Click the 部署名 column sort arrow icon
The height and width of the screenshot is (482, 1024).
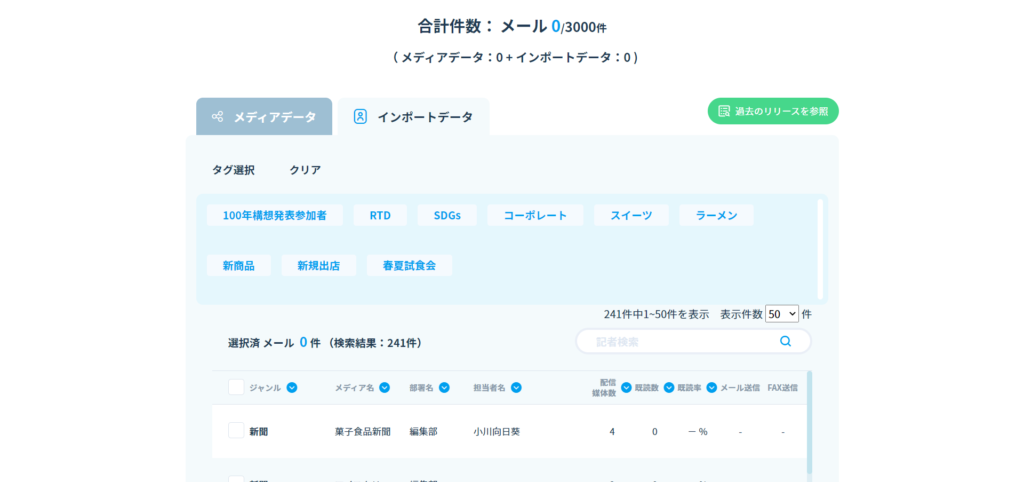(444, 388)
